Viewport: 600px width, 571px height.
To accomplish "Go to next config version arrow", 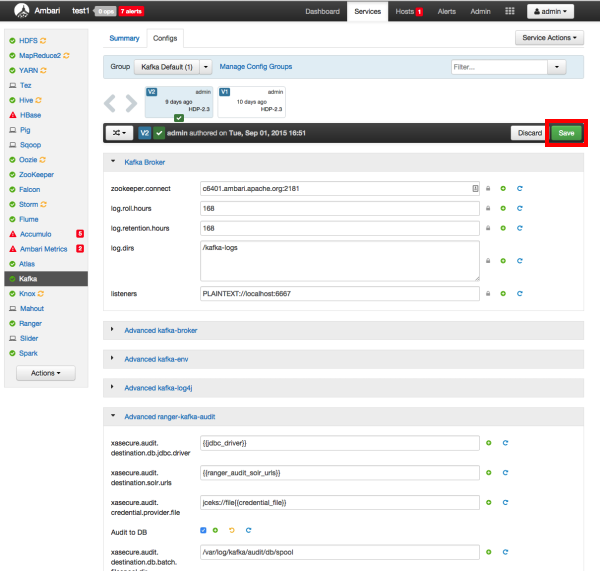I will click(131, 103).
